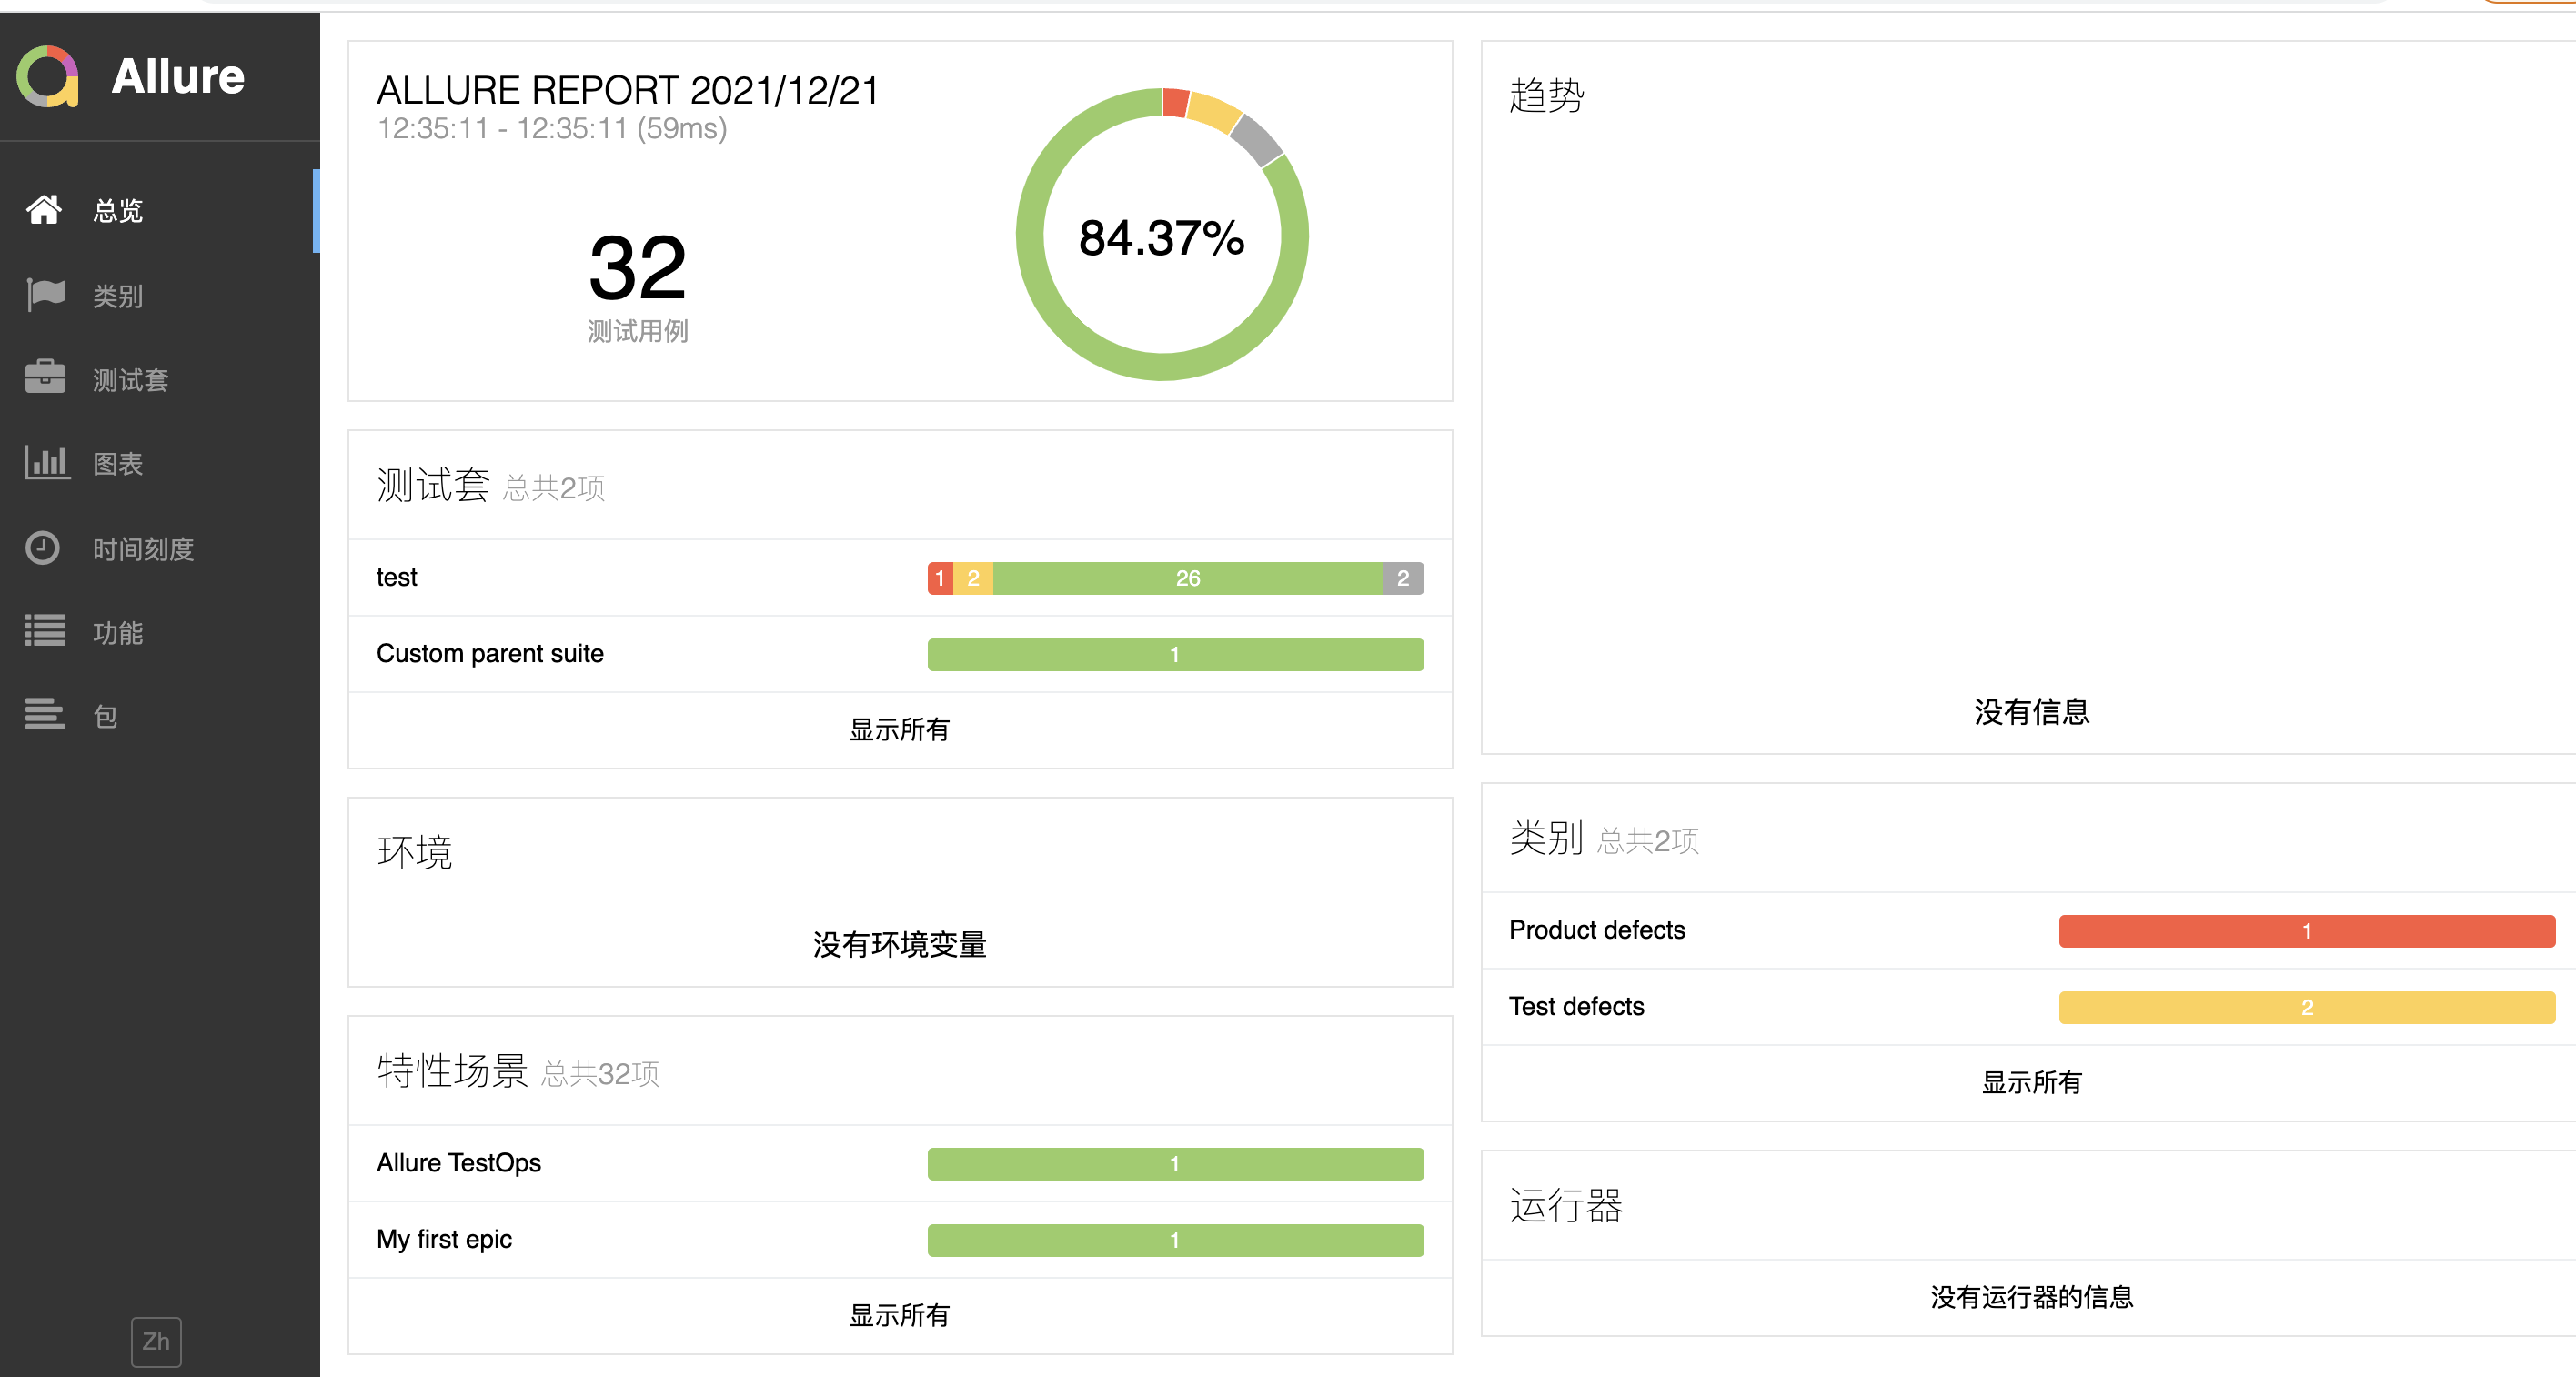Open the Product defects category
2576x1377 pixels.
1597,930
